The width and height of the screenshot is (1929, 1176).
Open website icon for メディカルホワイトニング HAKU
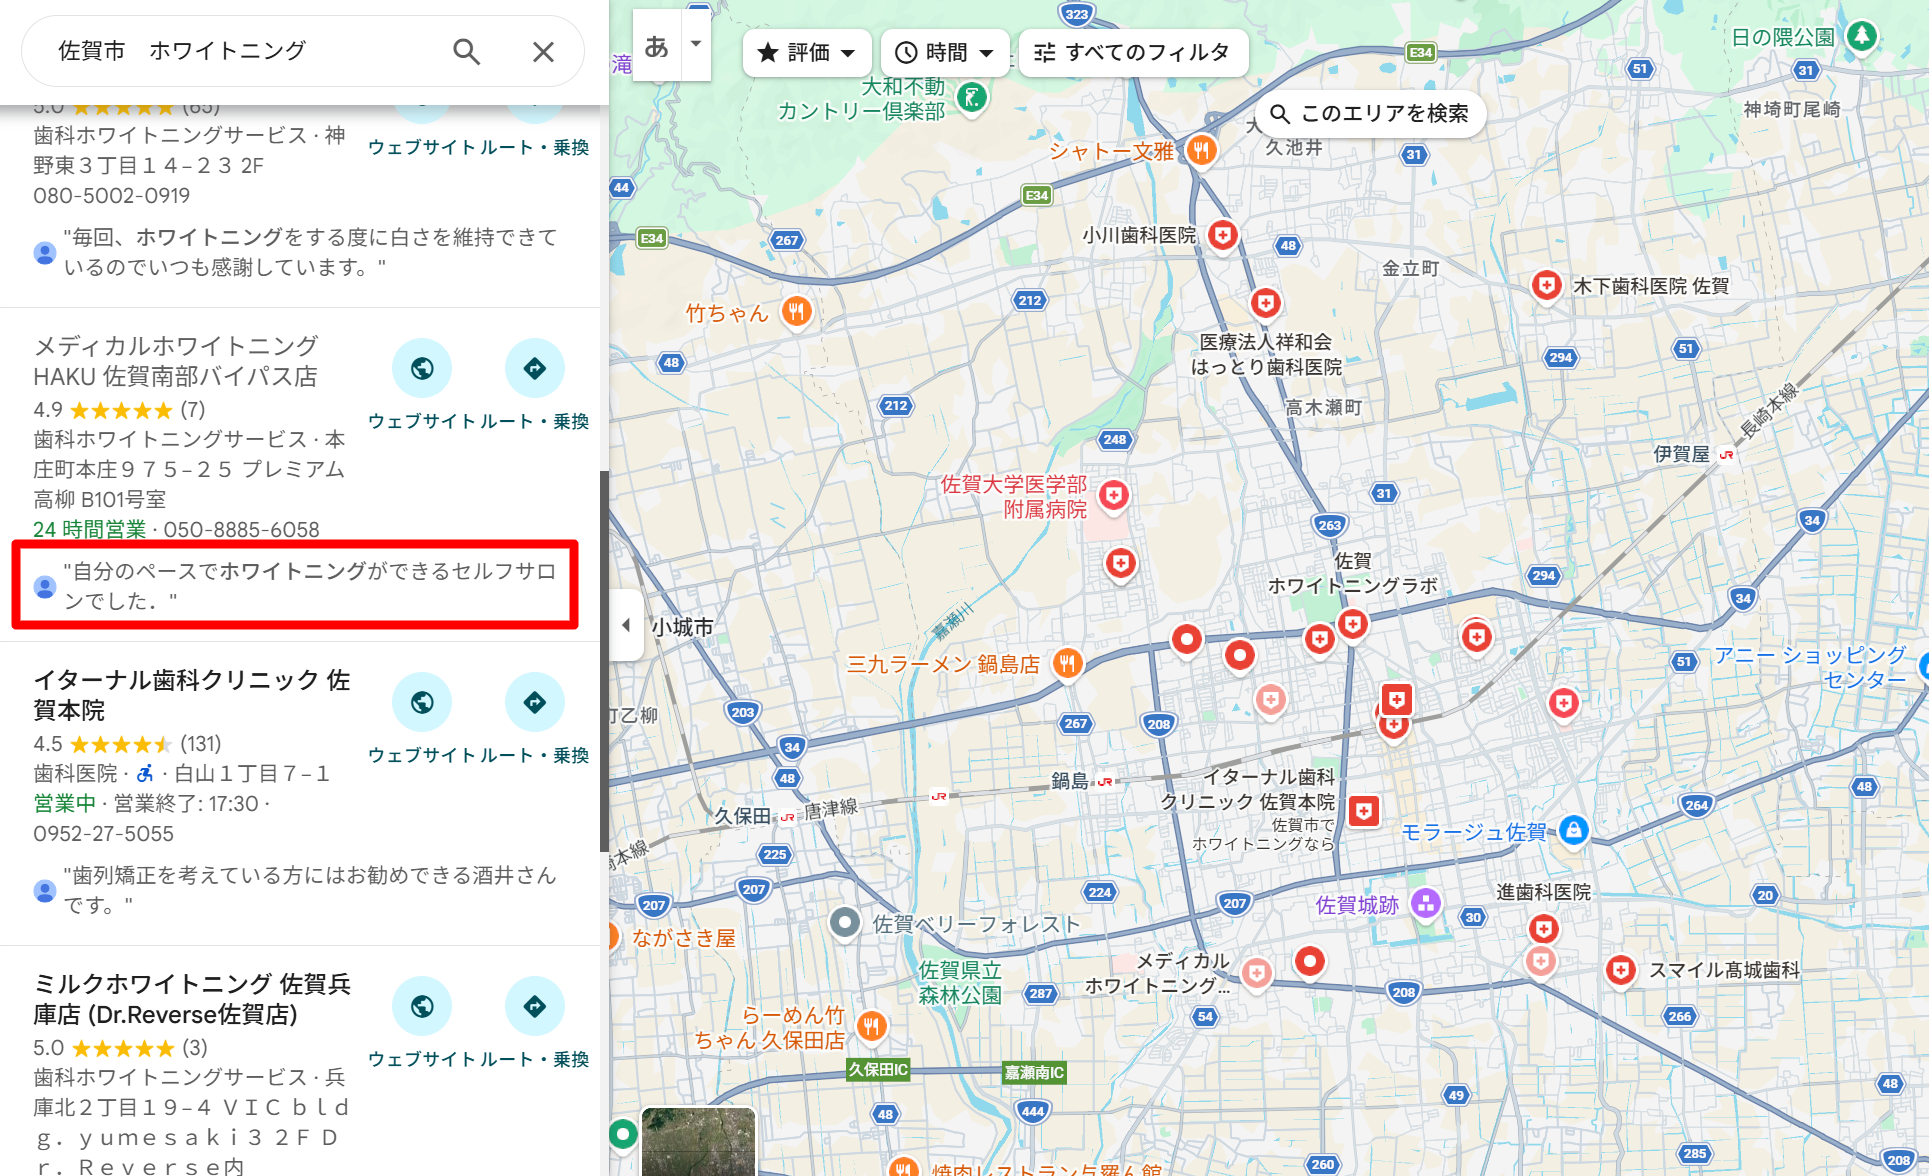[422, 368]
